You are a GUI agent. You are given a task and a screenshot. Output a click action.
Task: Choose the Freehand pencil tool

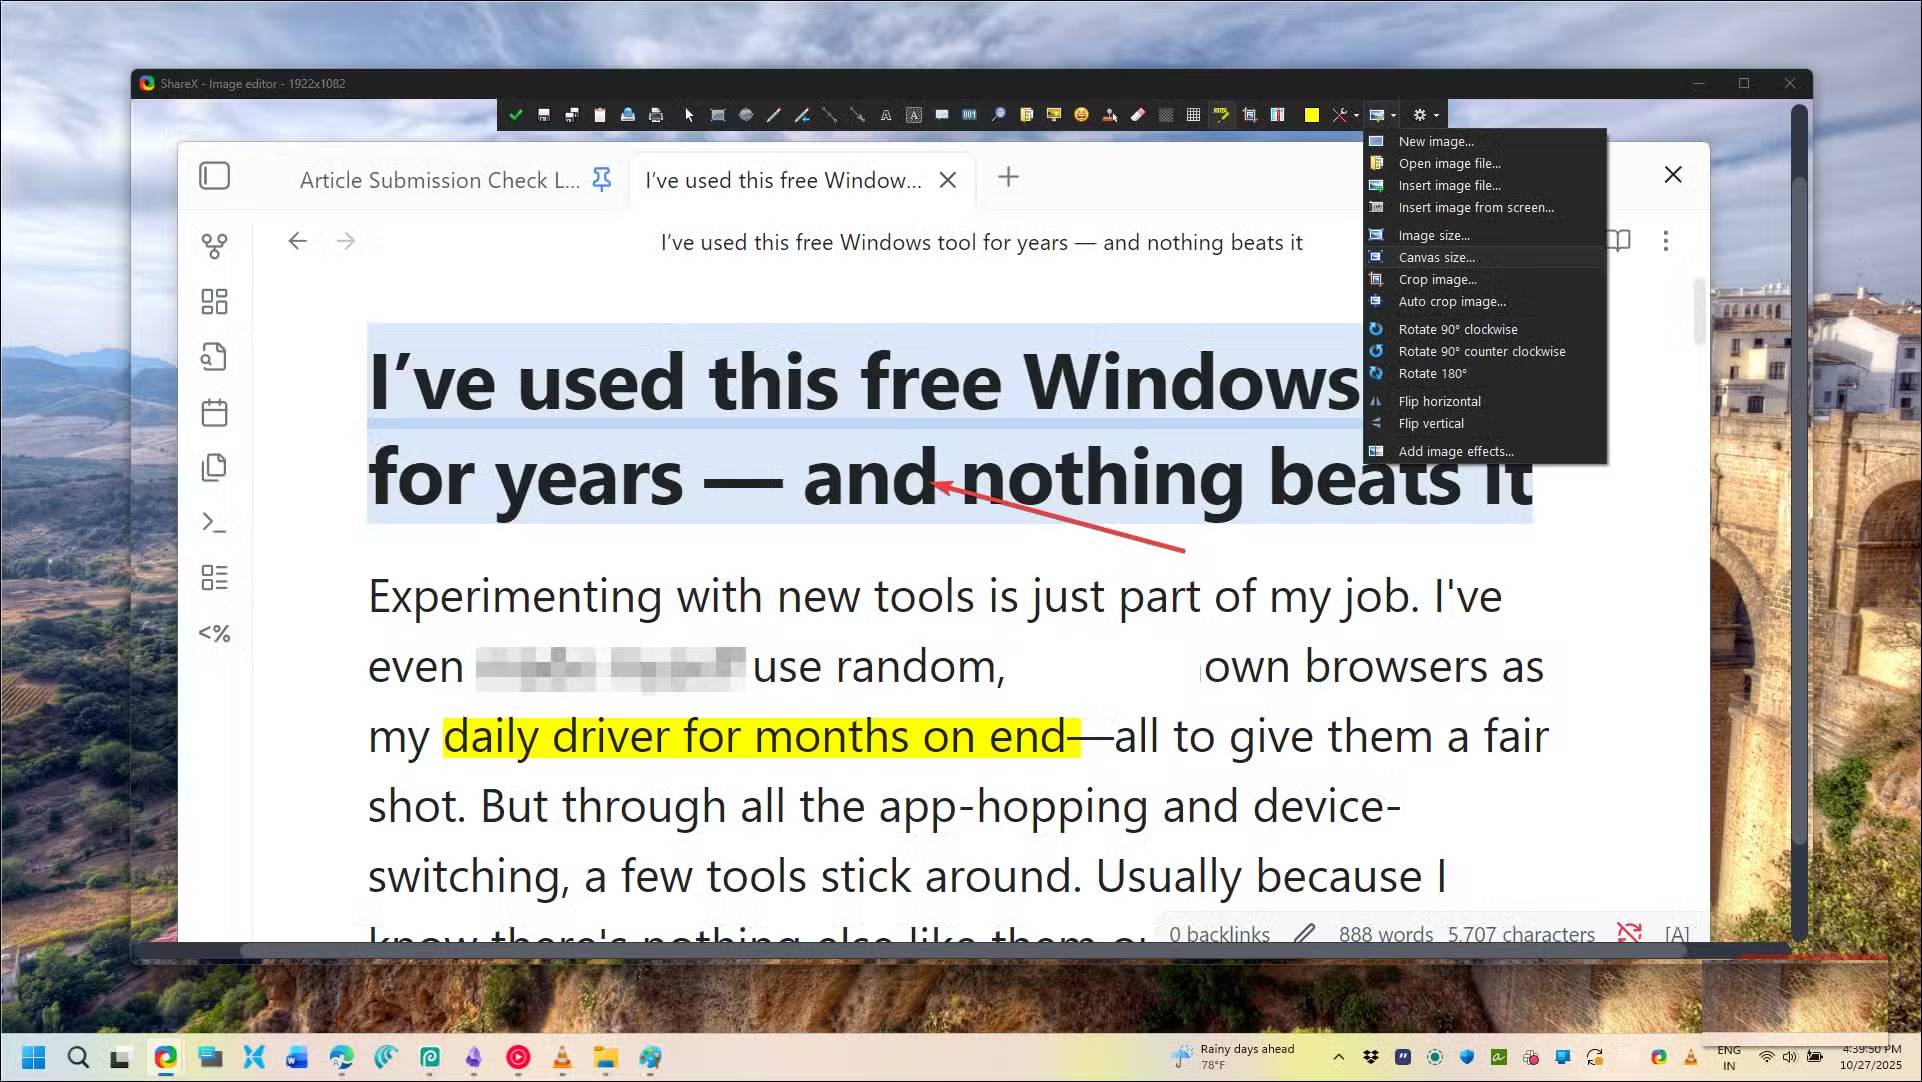pos(774,115)
